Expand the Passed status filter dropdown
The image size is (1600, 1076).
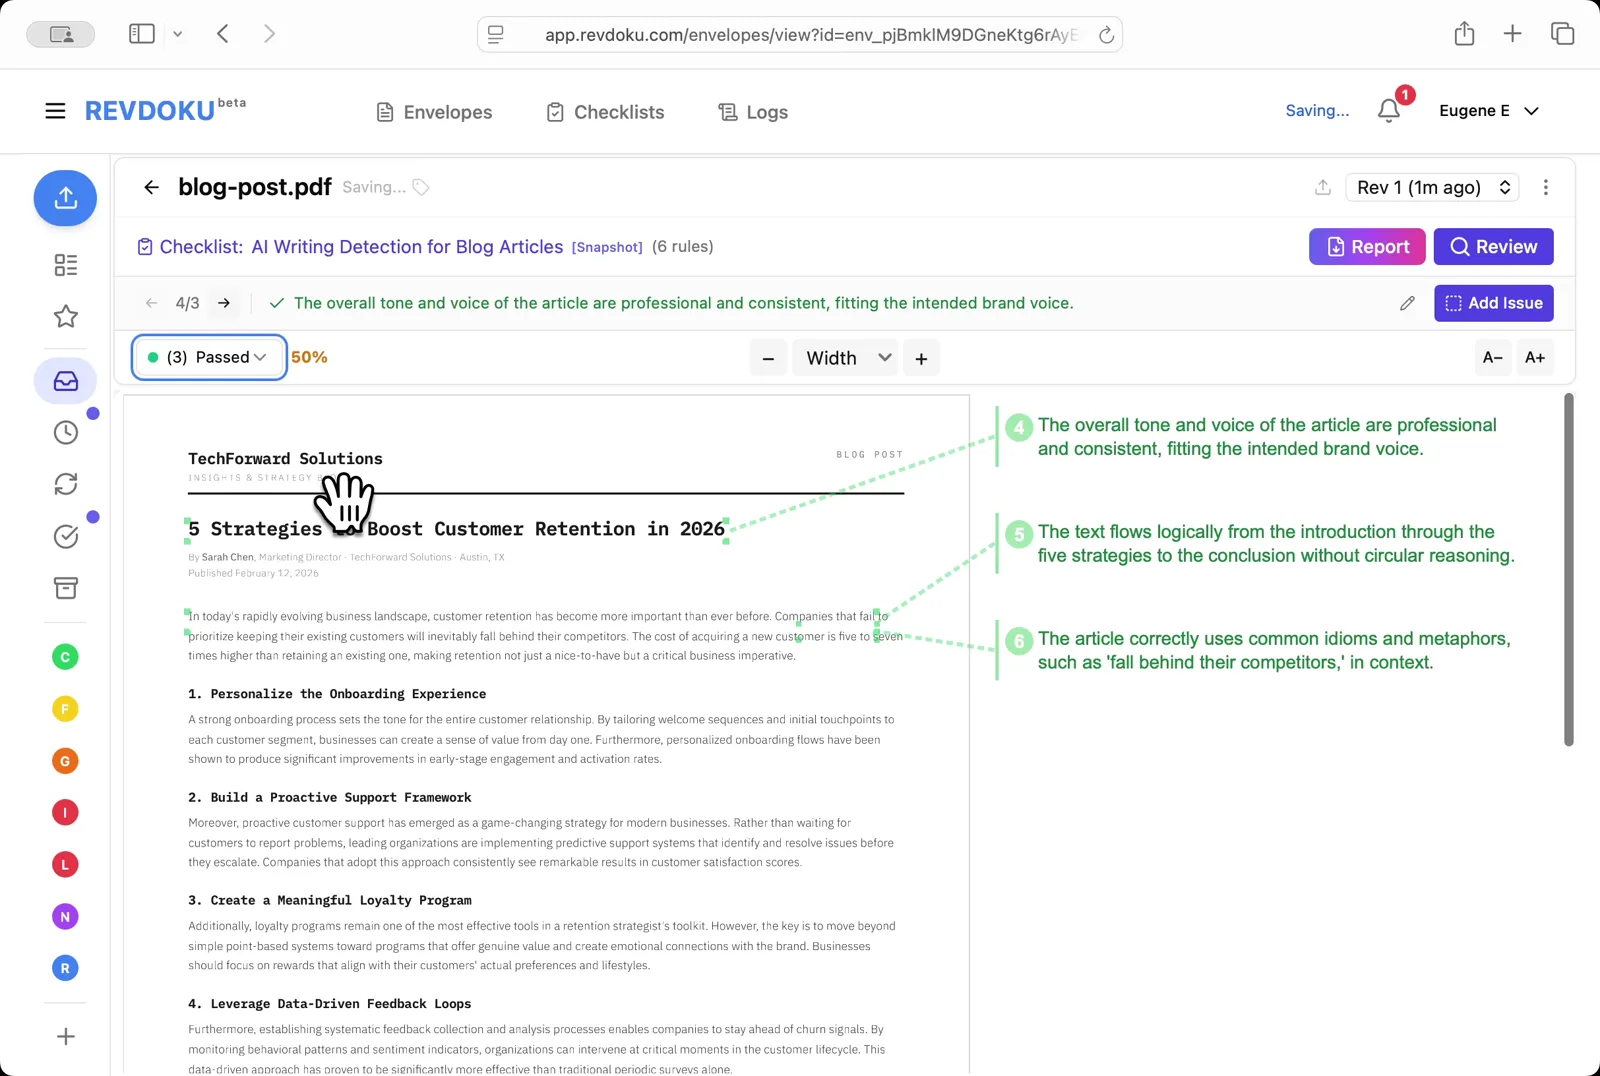click(x=209, y=357)
